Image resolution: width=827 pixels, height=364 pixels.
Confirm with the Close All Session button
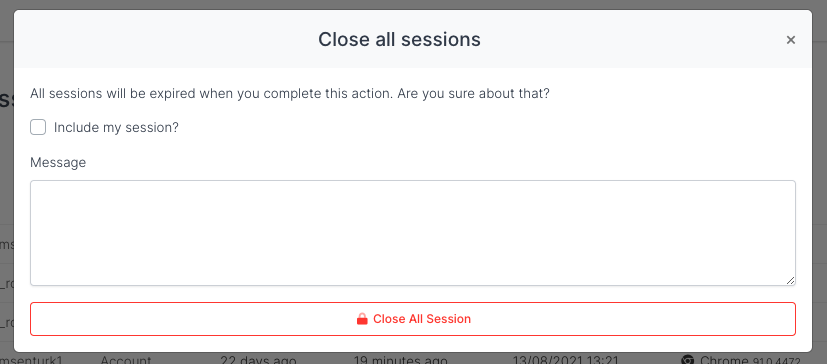coord(412,319)
